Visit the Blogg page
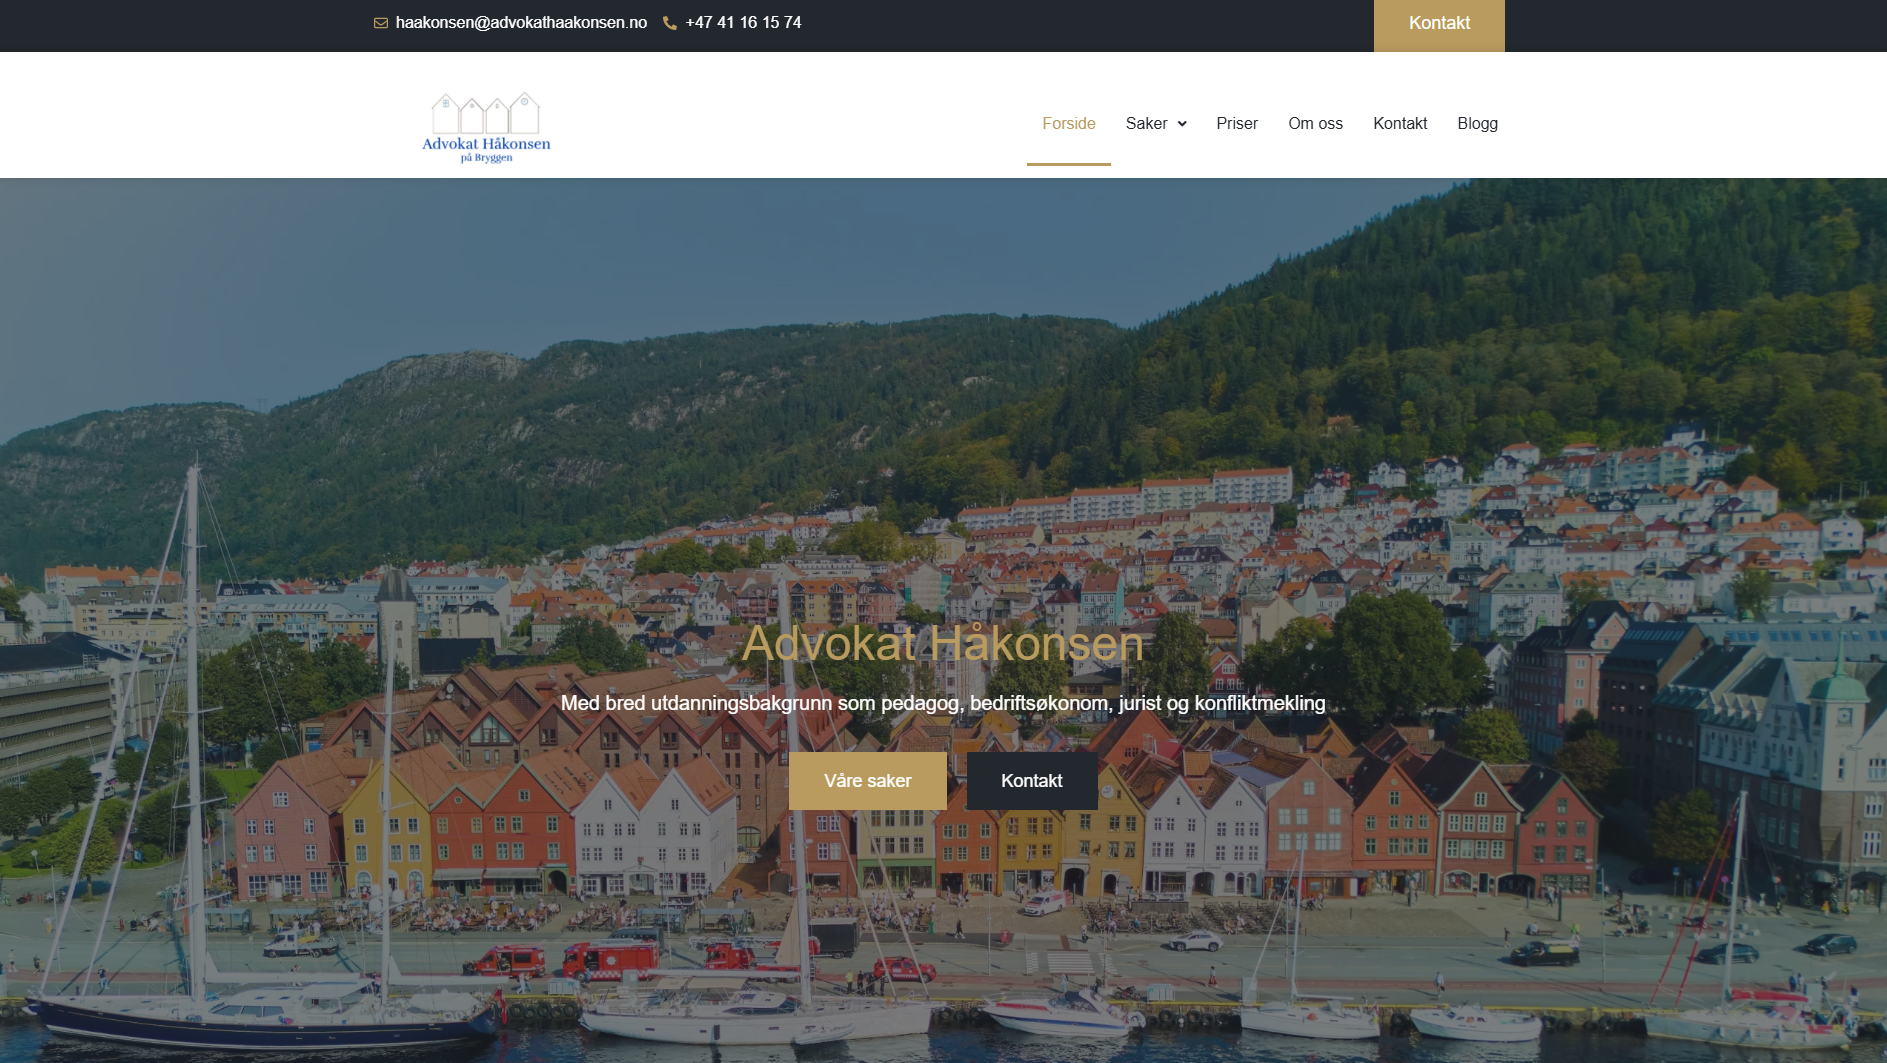The height and width of the screenshot is (1063, 1887). tap(1477, 123)
